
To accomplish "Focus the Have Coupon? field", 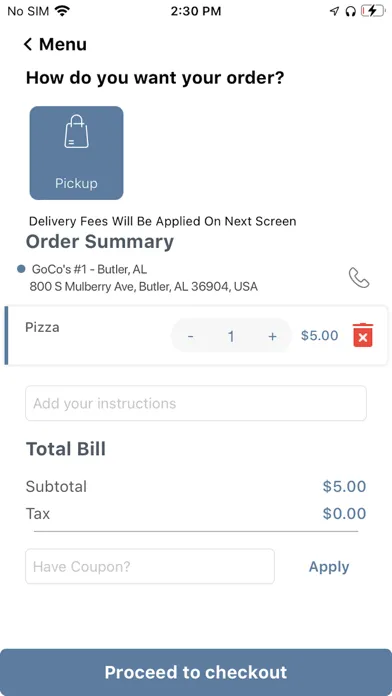I will (150, 566).
